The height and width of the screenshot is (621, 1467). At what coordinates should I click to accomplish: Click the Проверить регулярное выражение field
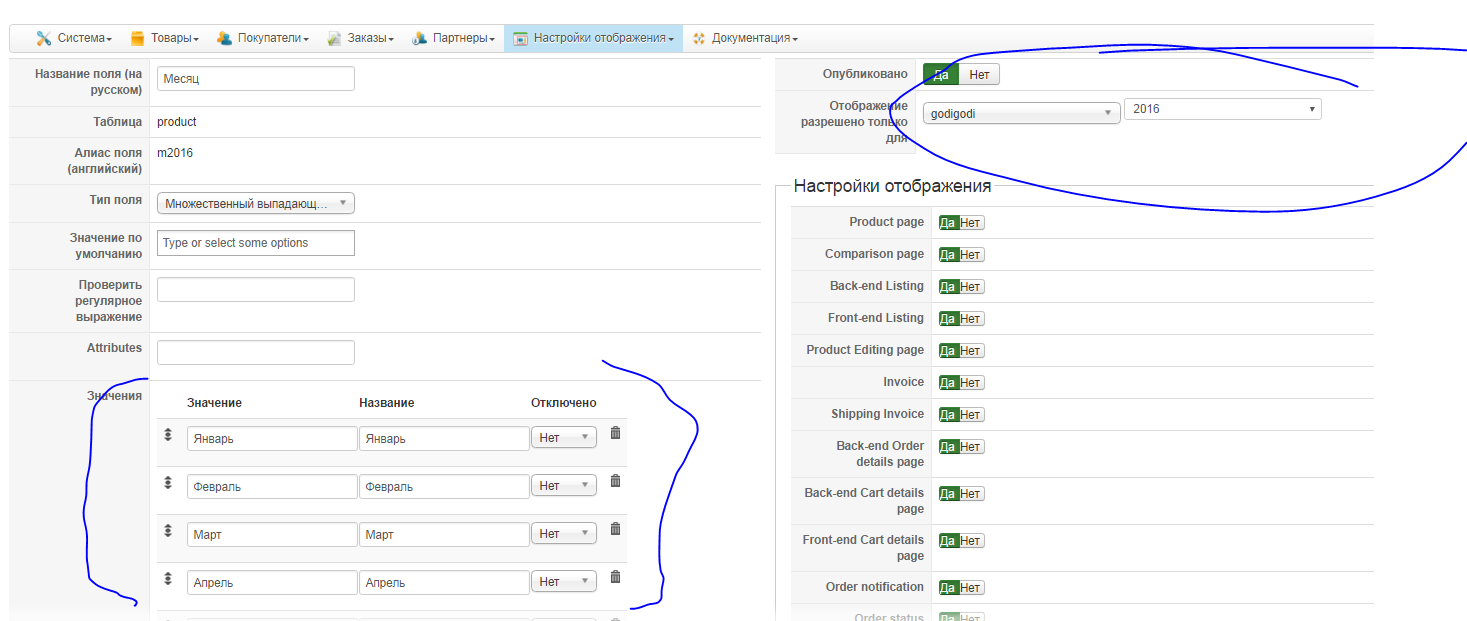pos(256,289)
